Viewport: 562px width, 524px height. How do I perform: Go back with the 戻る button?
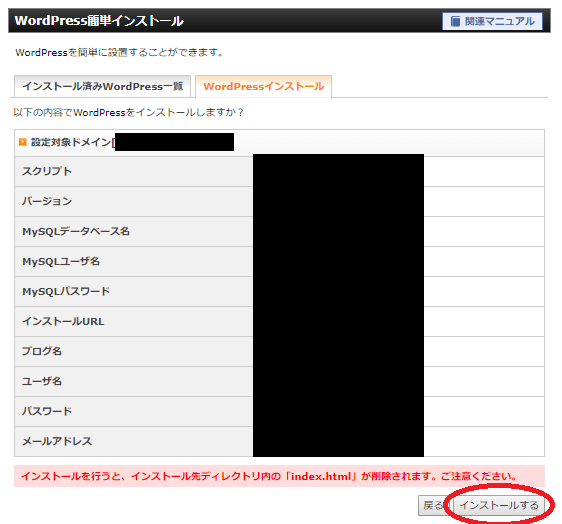pos(433,505)
